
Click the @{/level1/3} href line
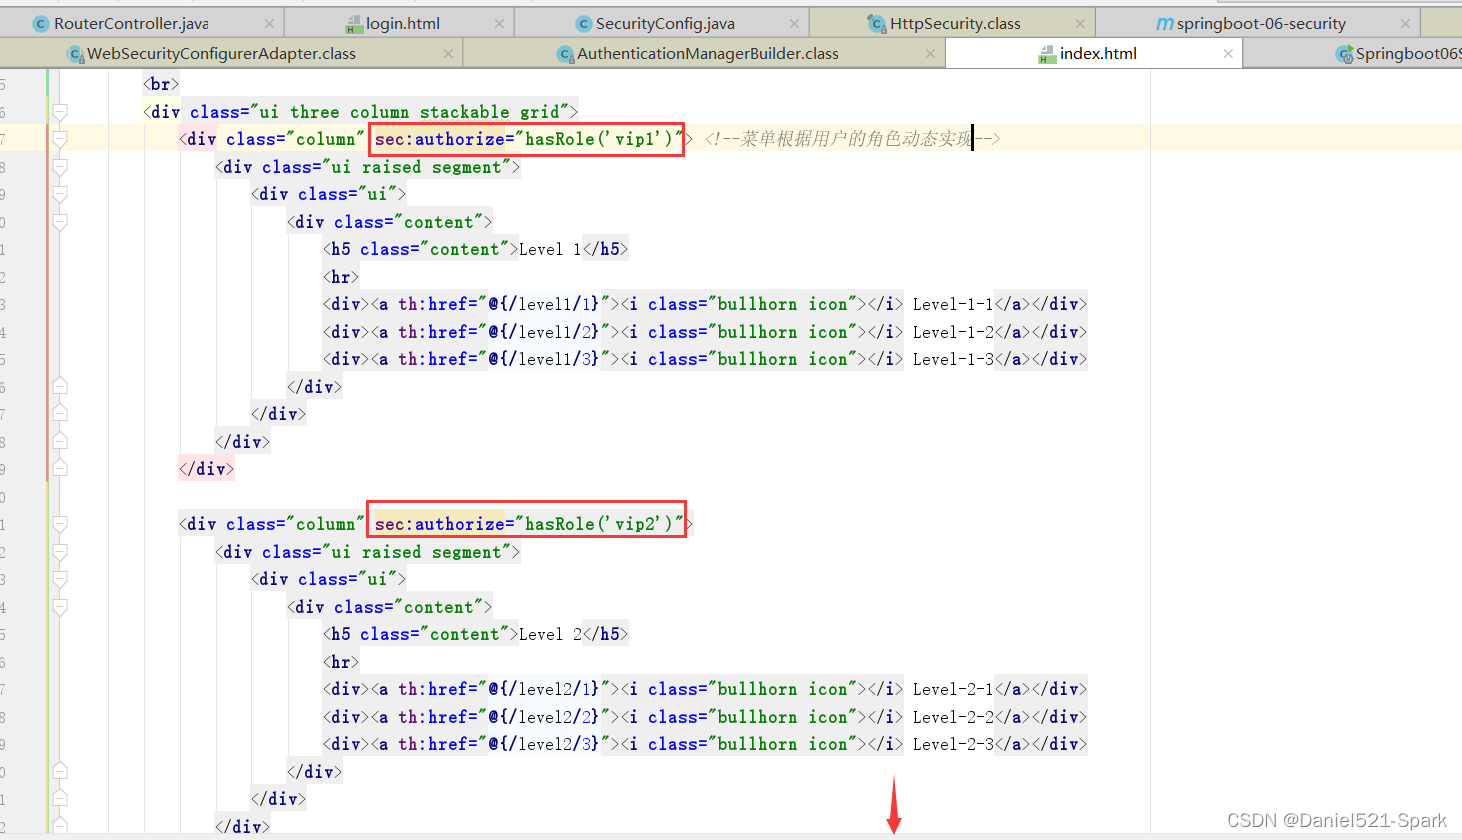705,359
